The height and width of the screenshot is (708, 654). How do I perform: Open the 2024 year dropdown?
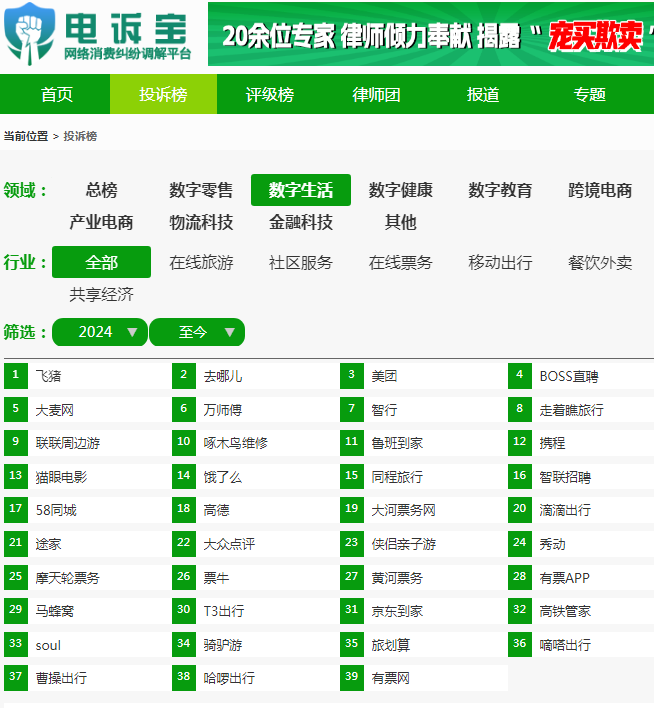point(100,332)
